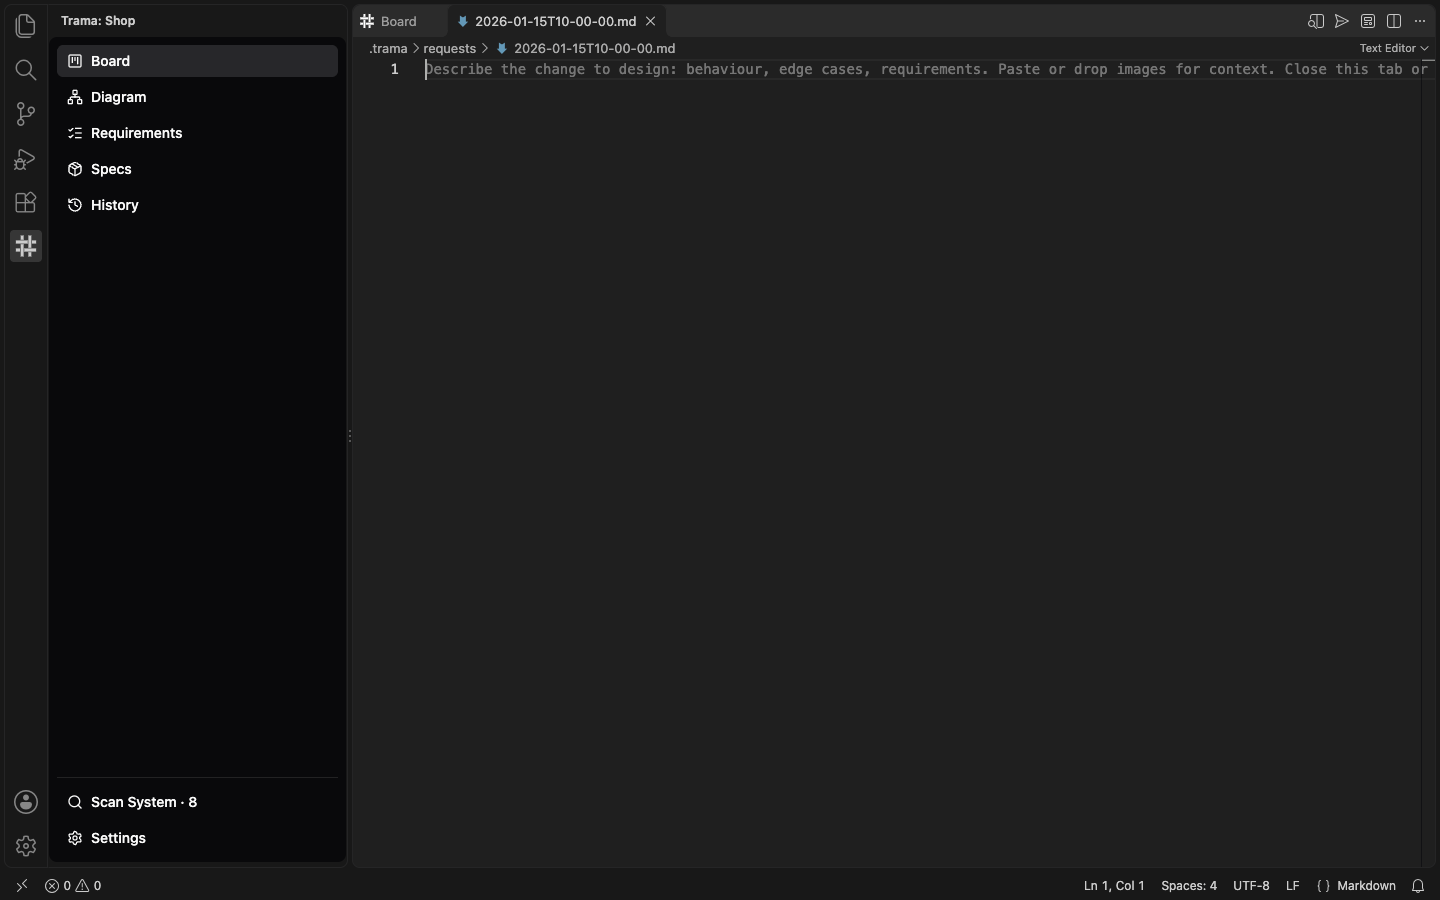Open the notifications bell

1418,886
